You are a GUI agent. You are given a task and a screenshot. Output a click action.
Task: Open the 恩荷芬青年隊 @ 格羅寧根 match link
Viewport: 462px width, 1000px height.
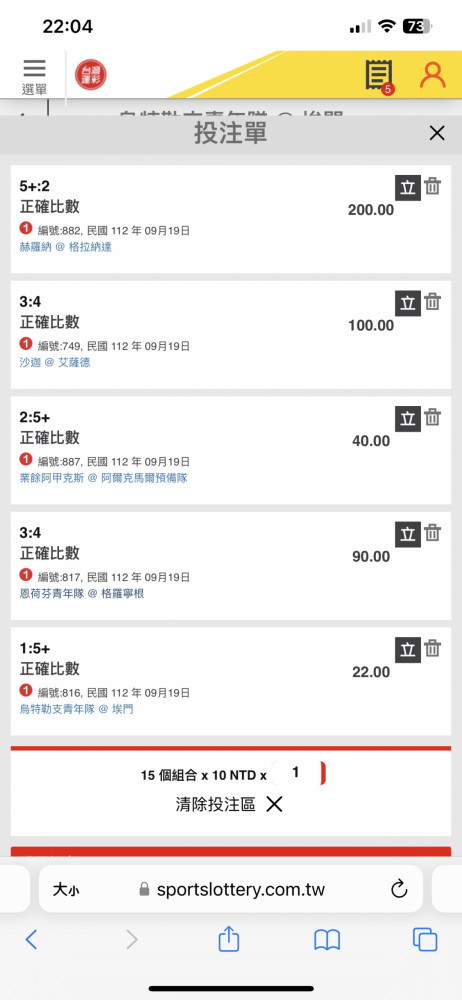(x=83, y=593)
